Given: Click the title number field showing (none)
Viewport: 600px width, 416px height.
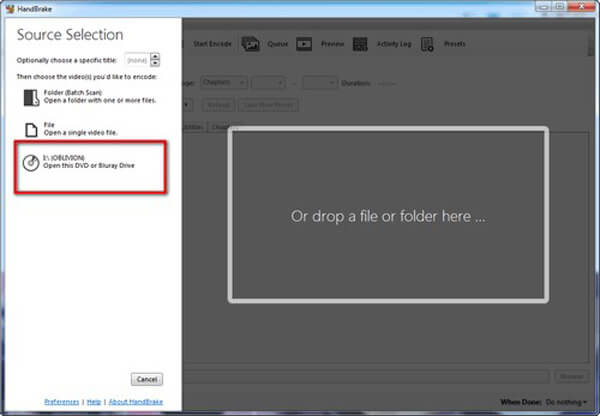Looking at the screenshot, I should pyautogui.click(x=137, y=60).
